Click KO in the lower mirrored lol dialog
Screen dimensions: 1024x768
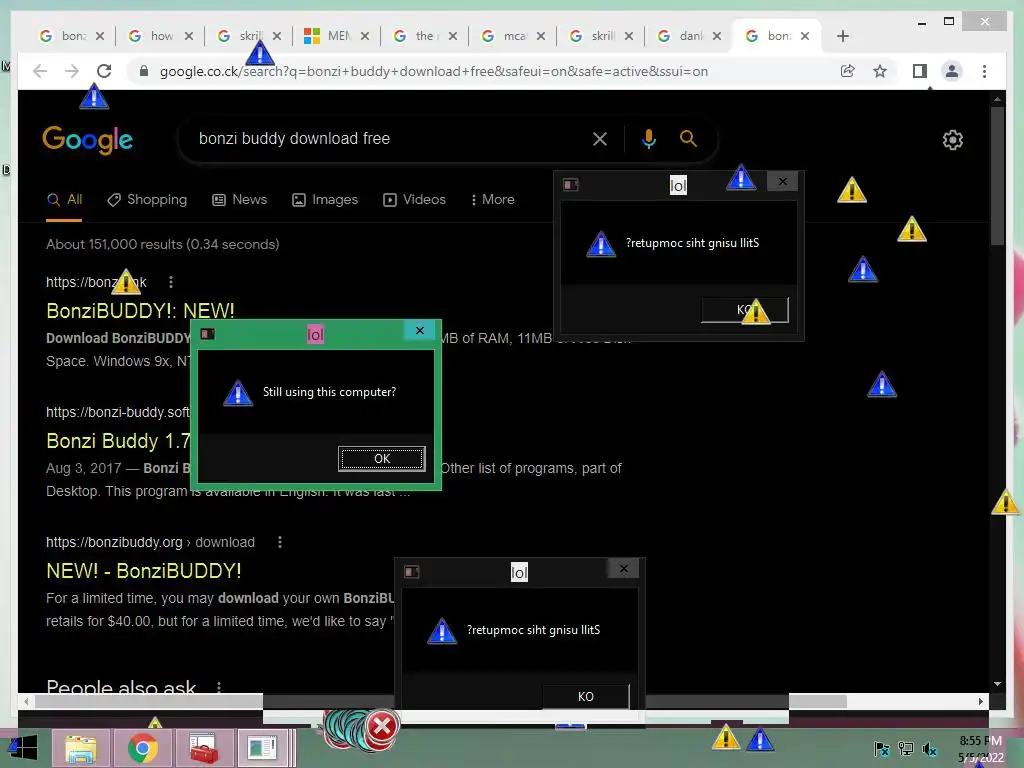click(586, 697)
